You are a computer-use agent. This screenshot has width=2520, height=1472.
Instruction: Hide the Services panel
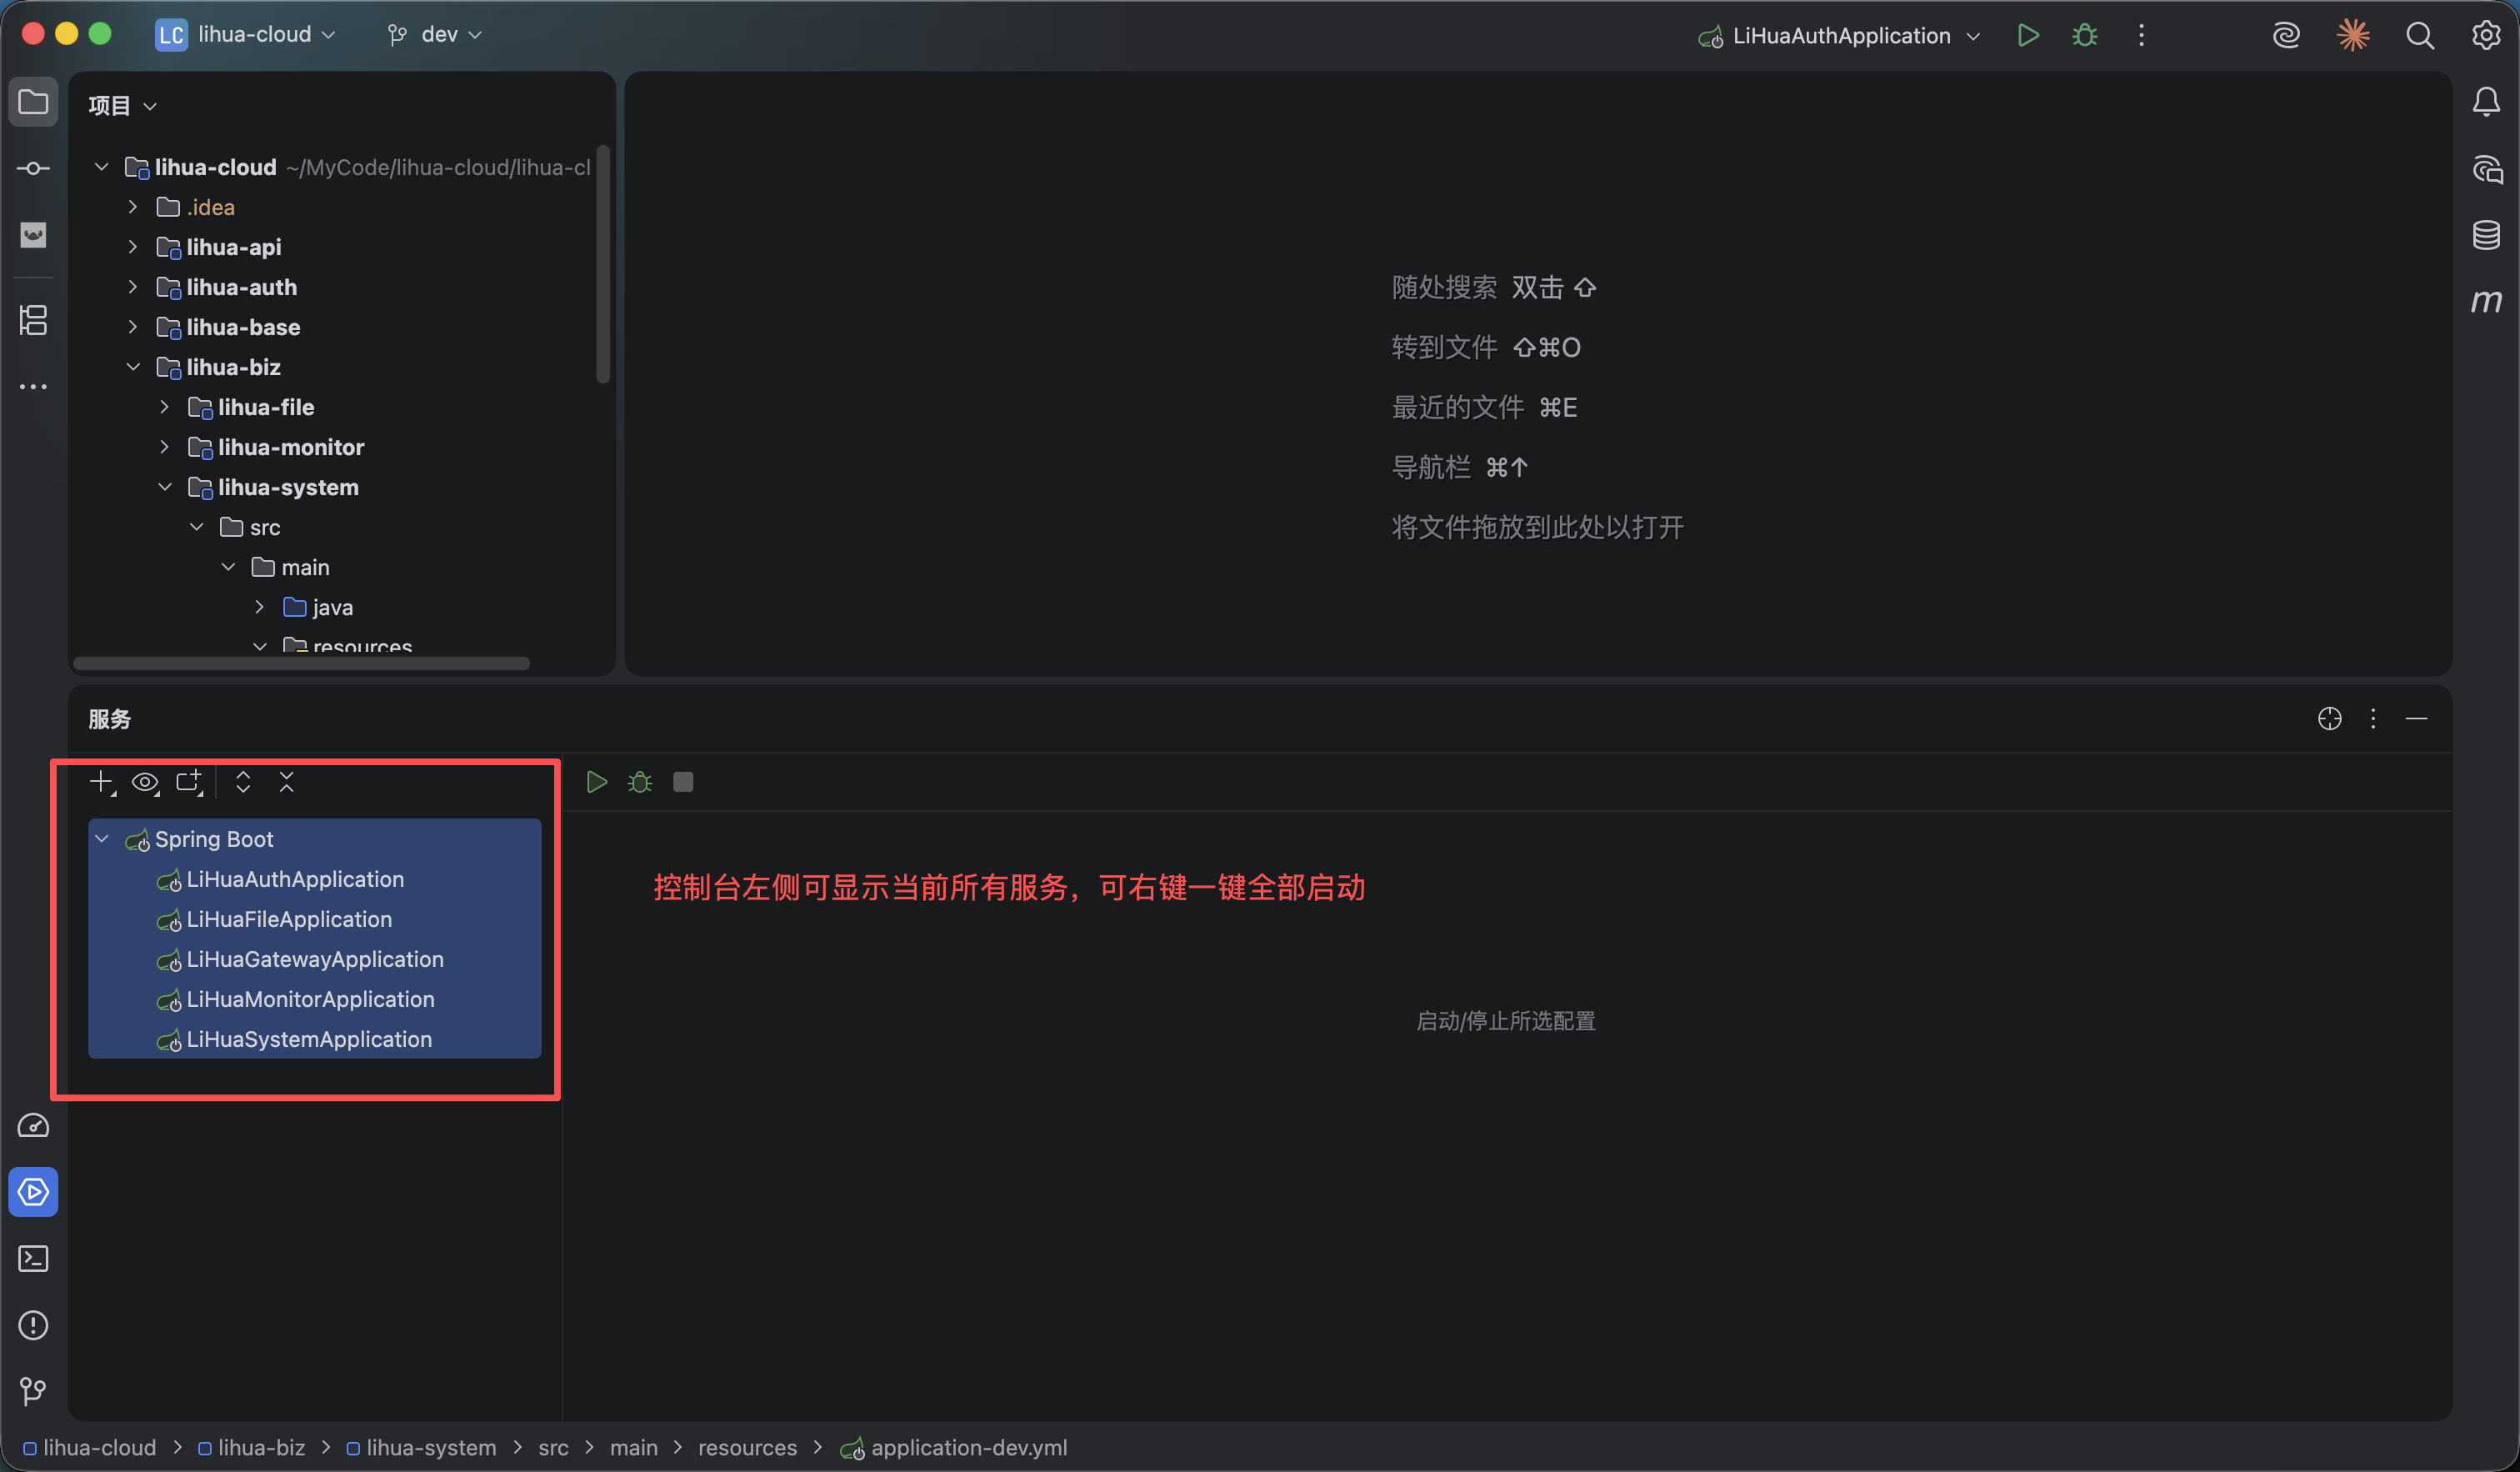[2416, 719]
